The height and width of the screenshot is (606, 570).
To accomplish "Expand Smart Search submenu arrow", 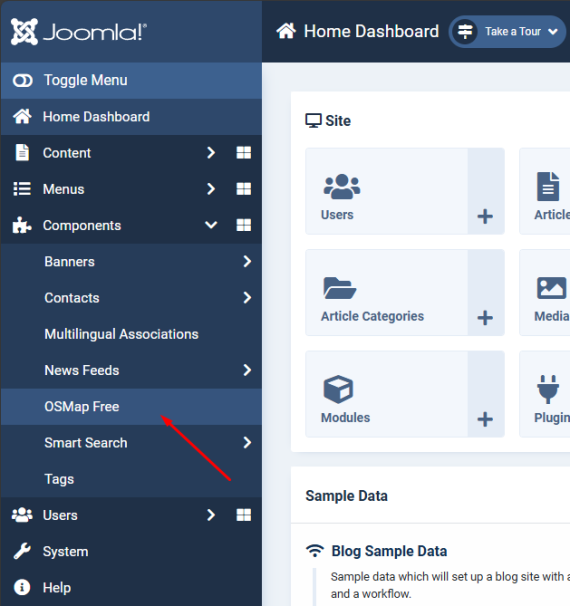I will (247, 443).
